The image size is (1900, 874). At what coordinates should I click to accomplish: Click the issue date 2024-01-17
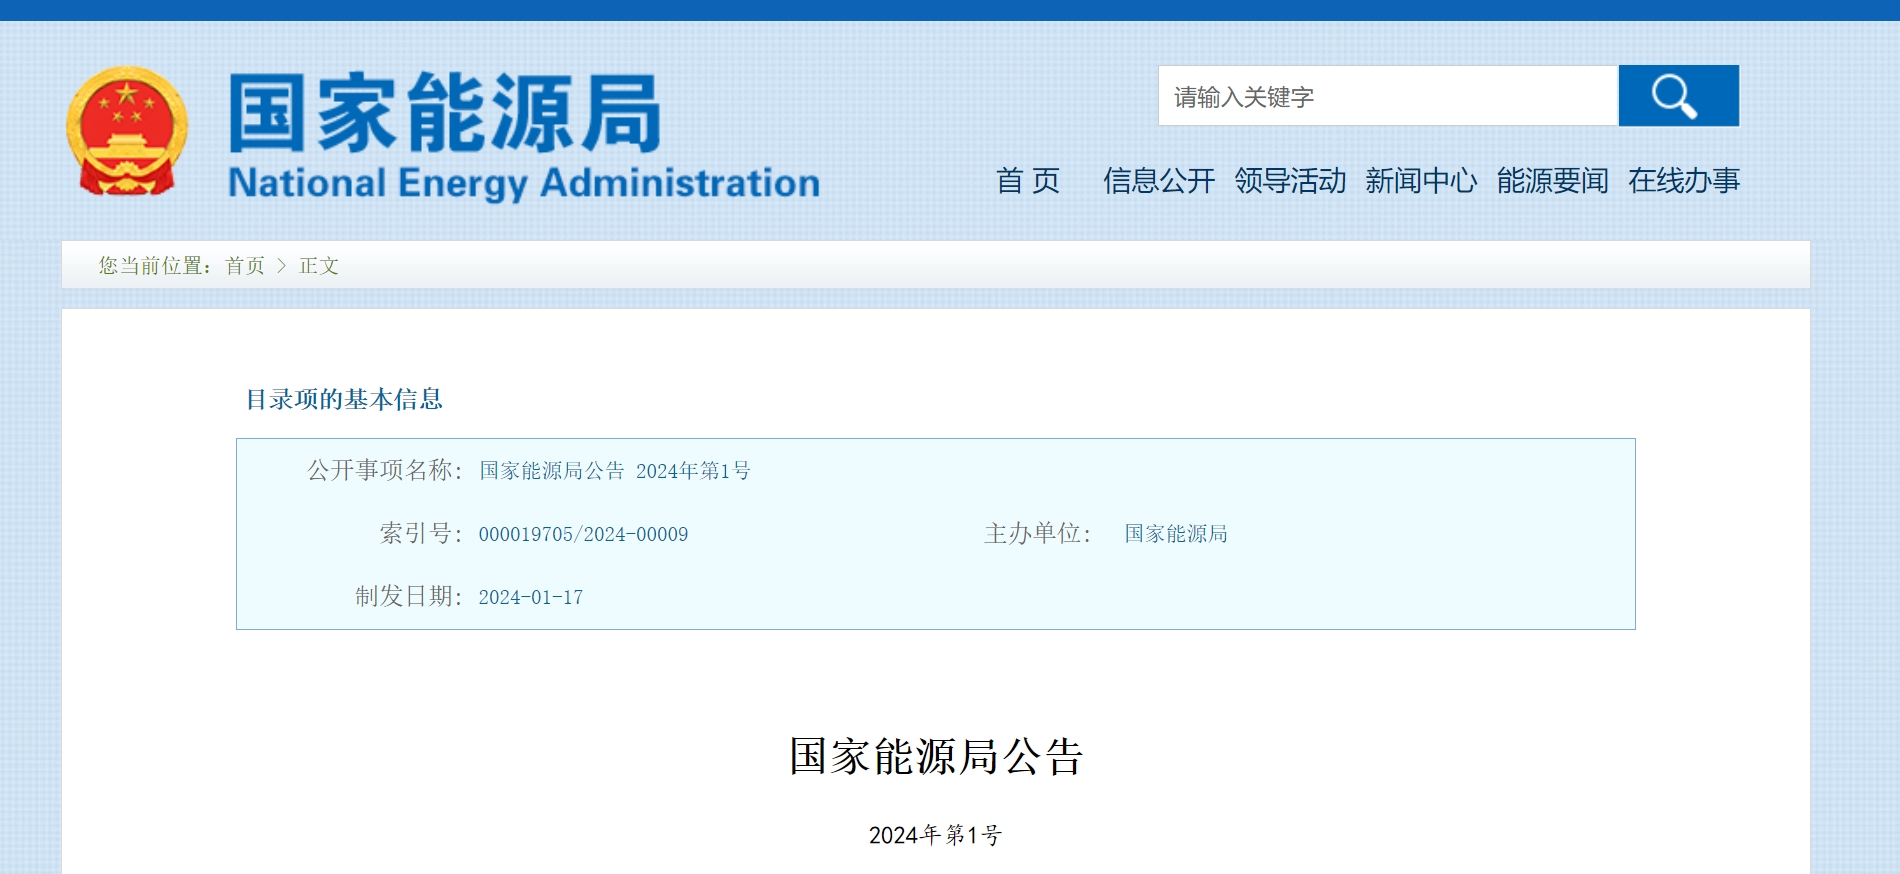[x=530, y=597]
